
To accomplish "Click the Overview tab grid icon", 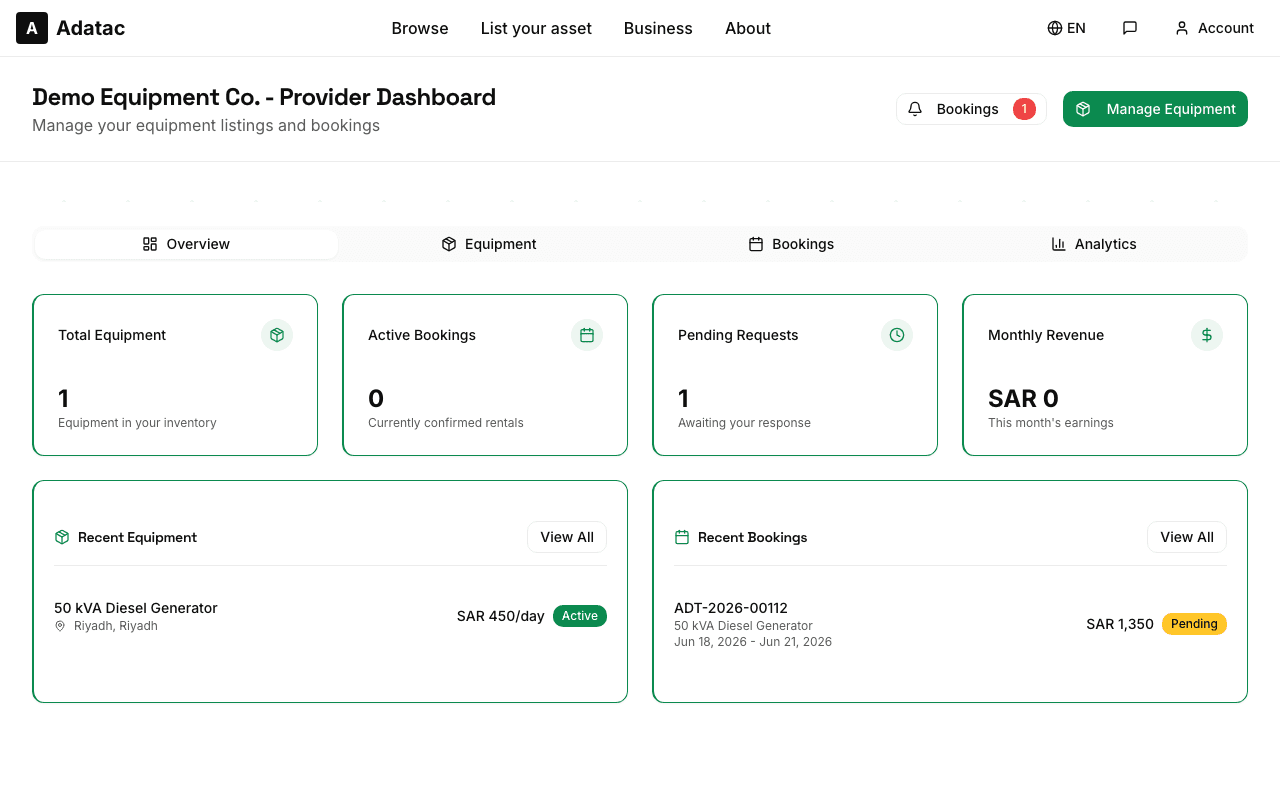I will 150,244.
